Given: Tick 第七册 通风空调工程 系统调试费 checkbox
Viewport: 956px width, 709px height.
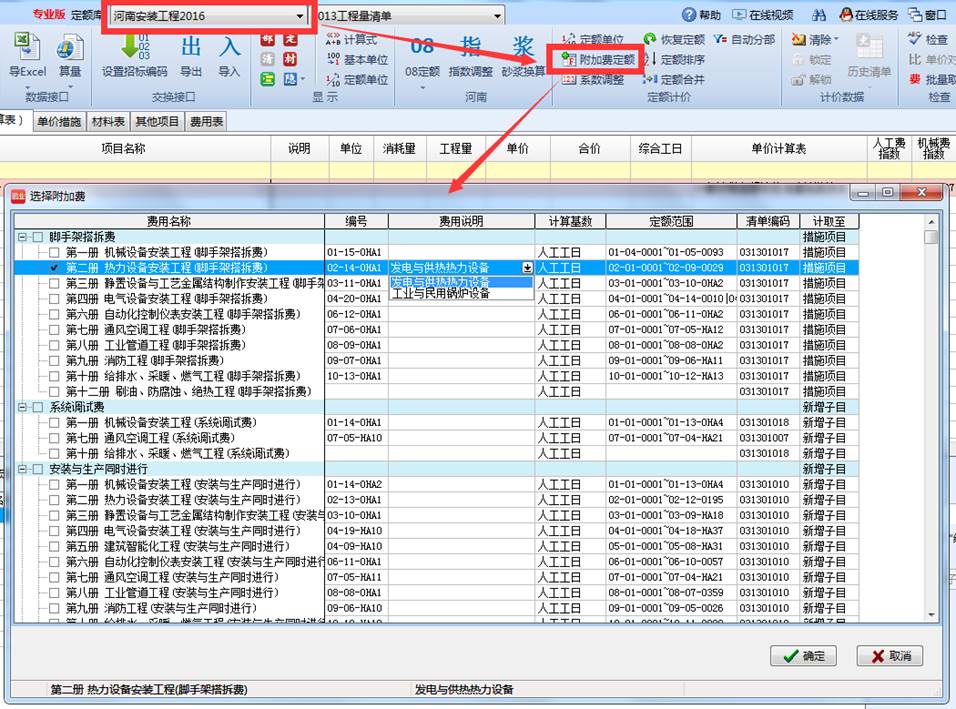Looking at the screenshot, I should click(55, 438).
